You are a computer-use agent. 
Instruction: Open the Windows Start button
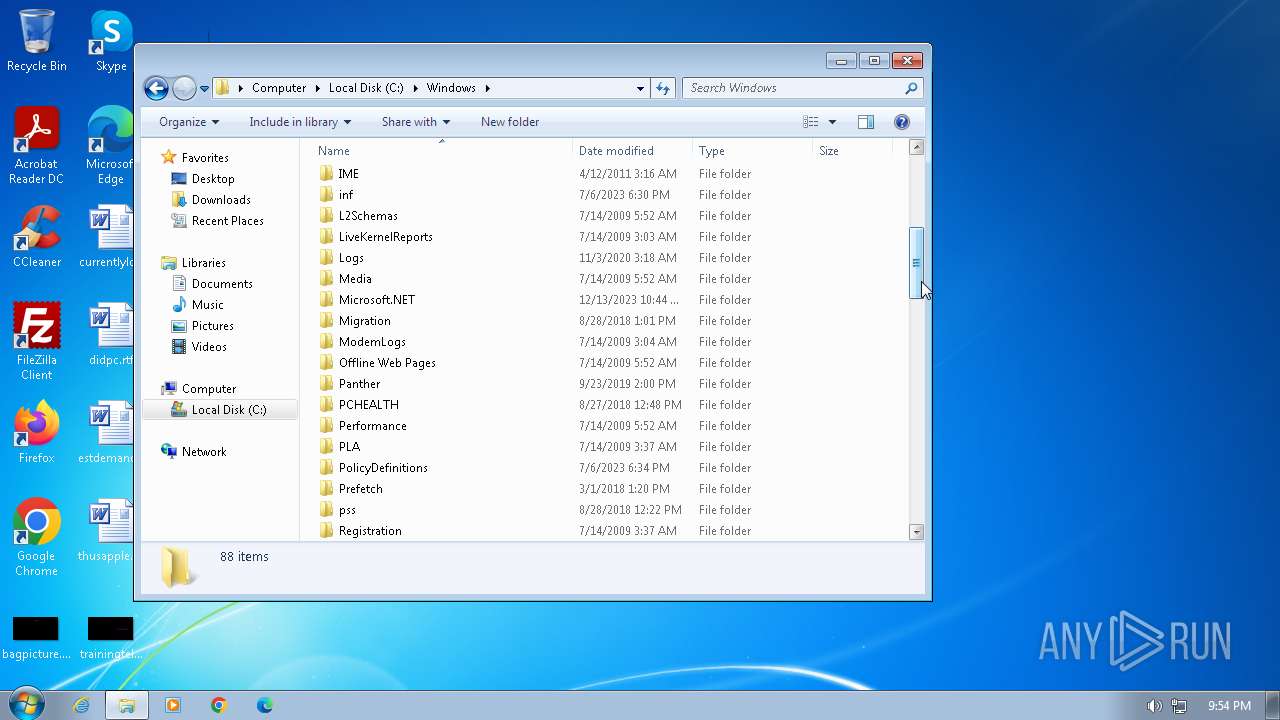click(x=27, y=704)
